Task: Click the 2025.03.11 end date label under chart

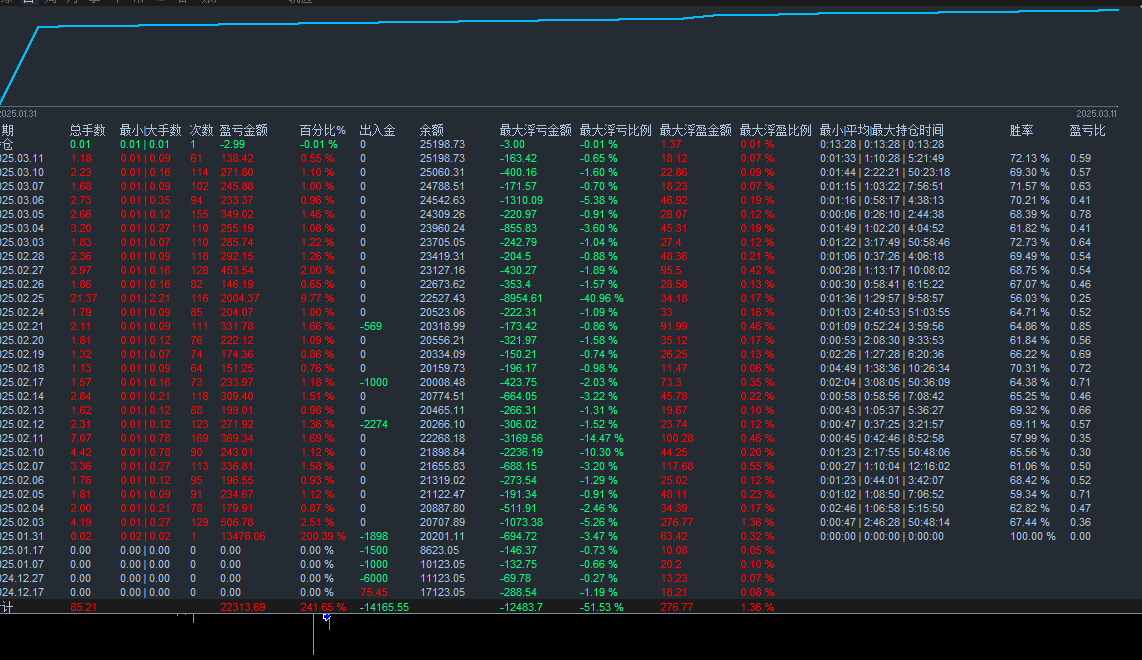Action: click(1096, 114)
